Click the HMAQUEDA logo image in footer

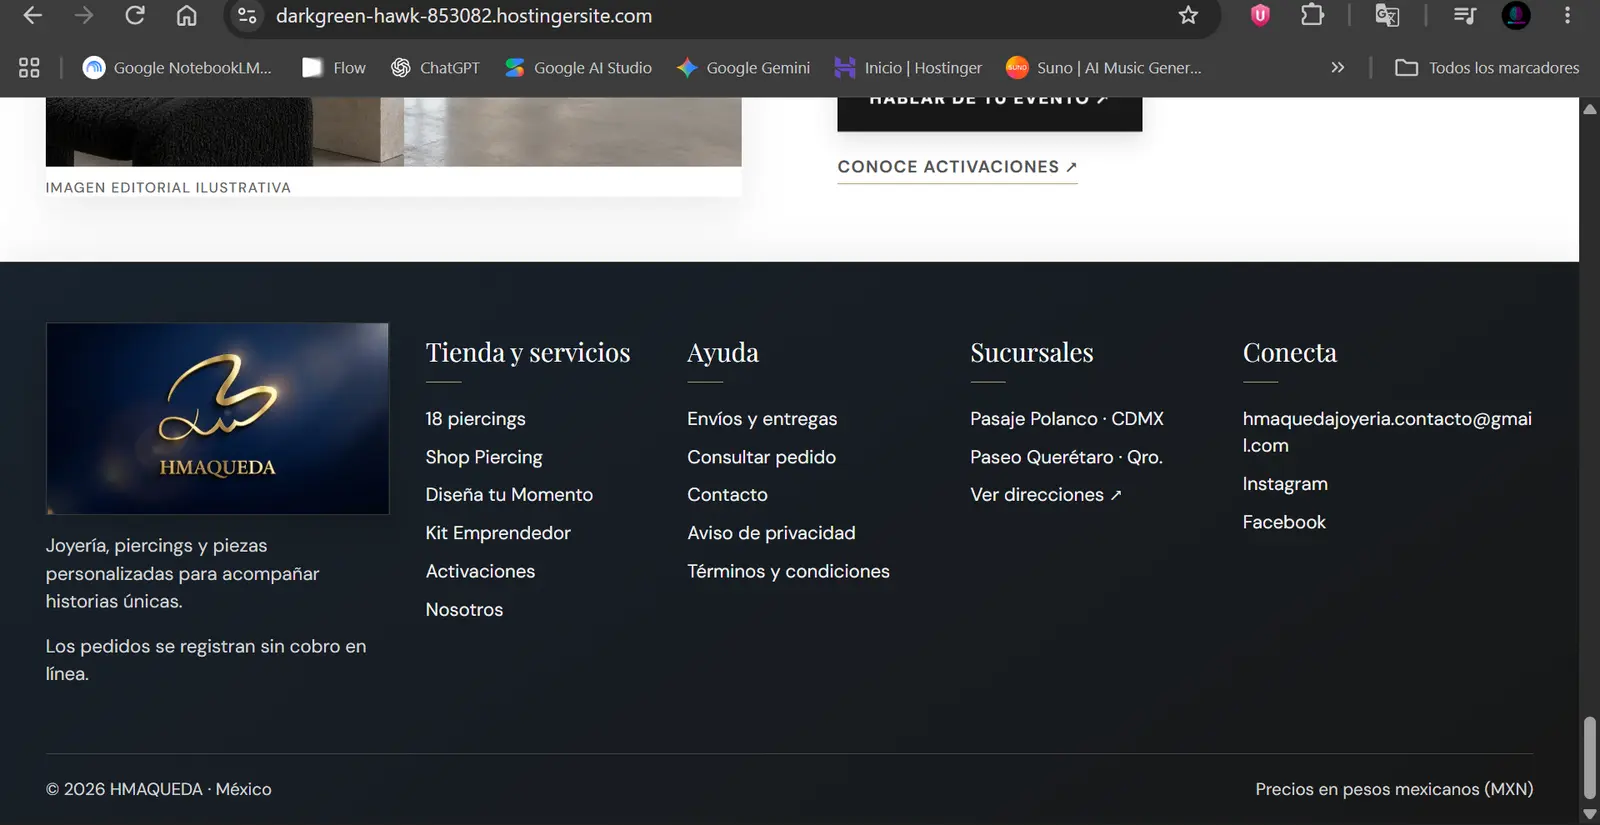pos(217,418)
